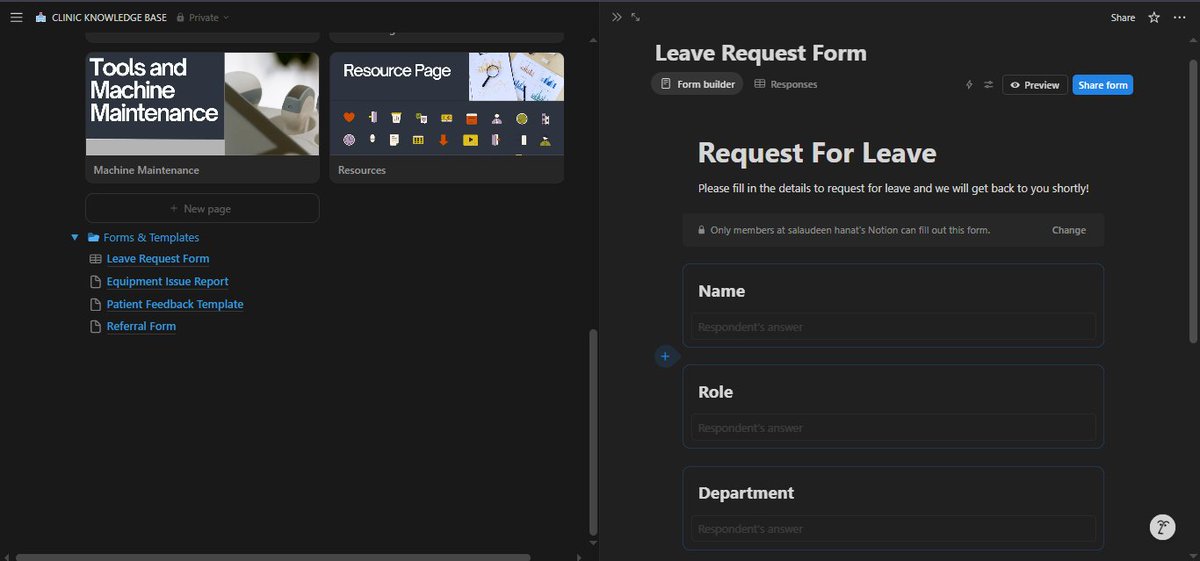Image resolution: width=1200 pixels, height=561 pixels.
Task: Click the Request For Leave form heading
Action: pyautogui.click(x=817, y=153)
